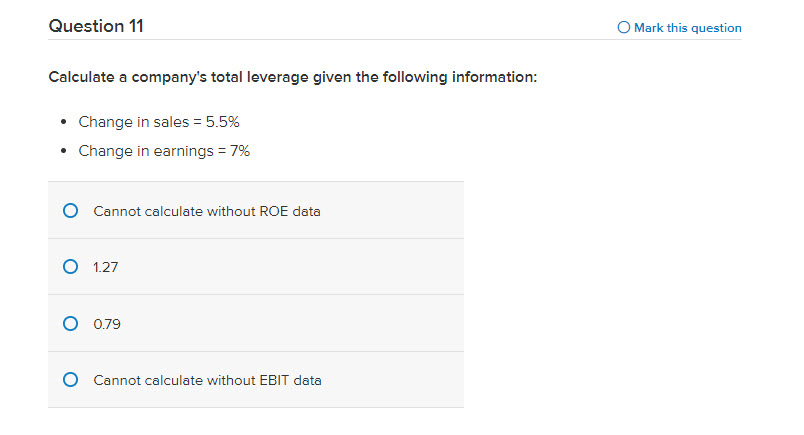Screen dimensions: 804x435
Task: Click the "Cannot calculate without EBIT data" answer label
Action: 207,380
